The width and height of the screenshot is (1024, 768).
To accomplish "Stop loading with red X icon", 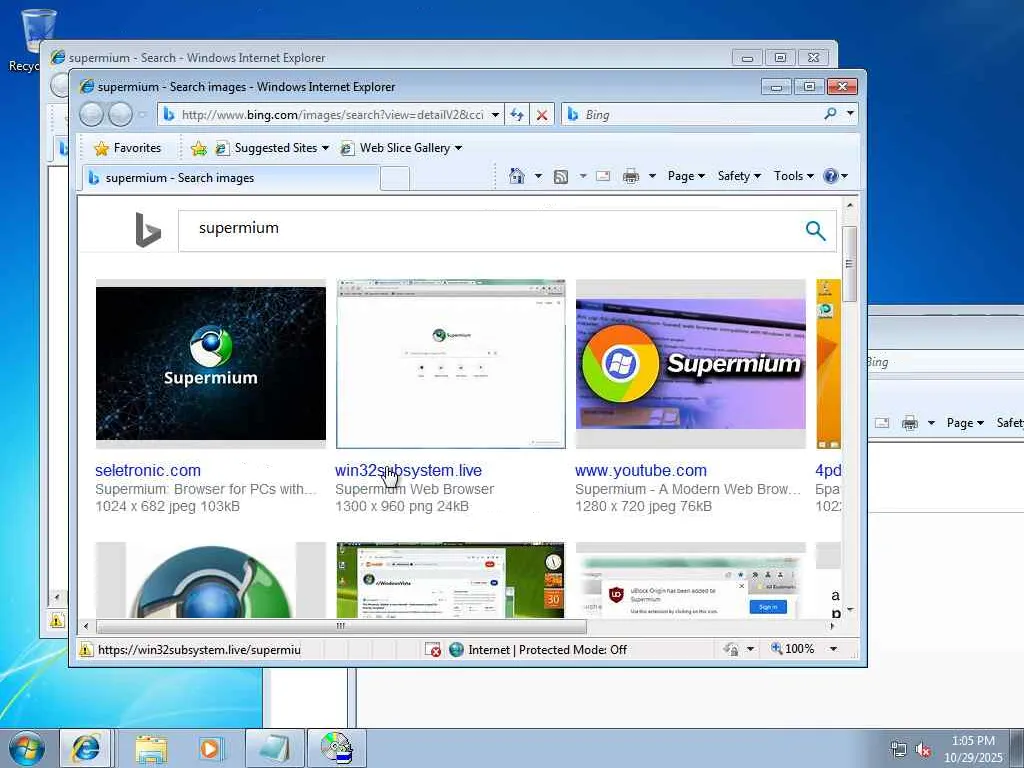I will [541, 115].
